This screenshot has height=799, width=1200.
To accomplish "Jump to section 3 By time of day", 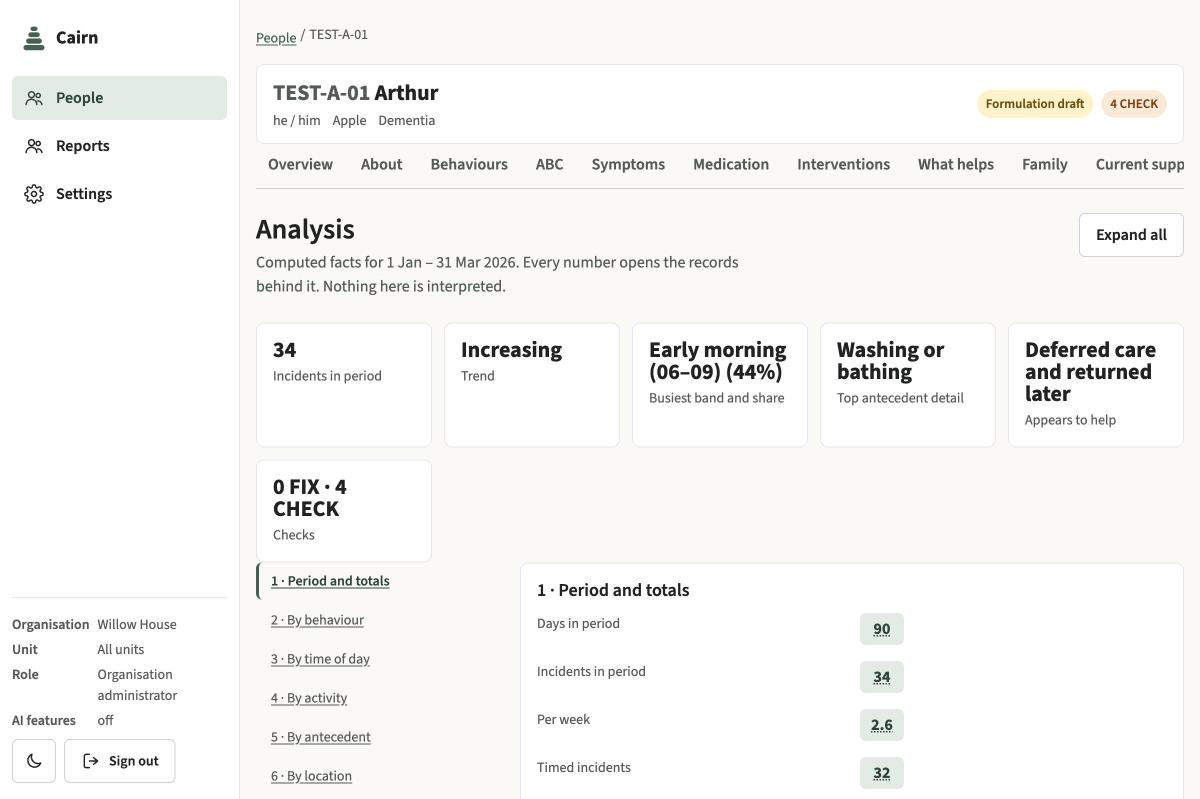I will tap(320, 659).
